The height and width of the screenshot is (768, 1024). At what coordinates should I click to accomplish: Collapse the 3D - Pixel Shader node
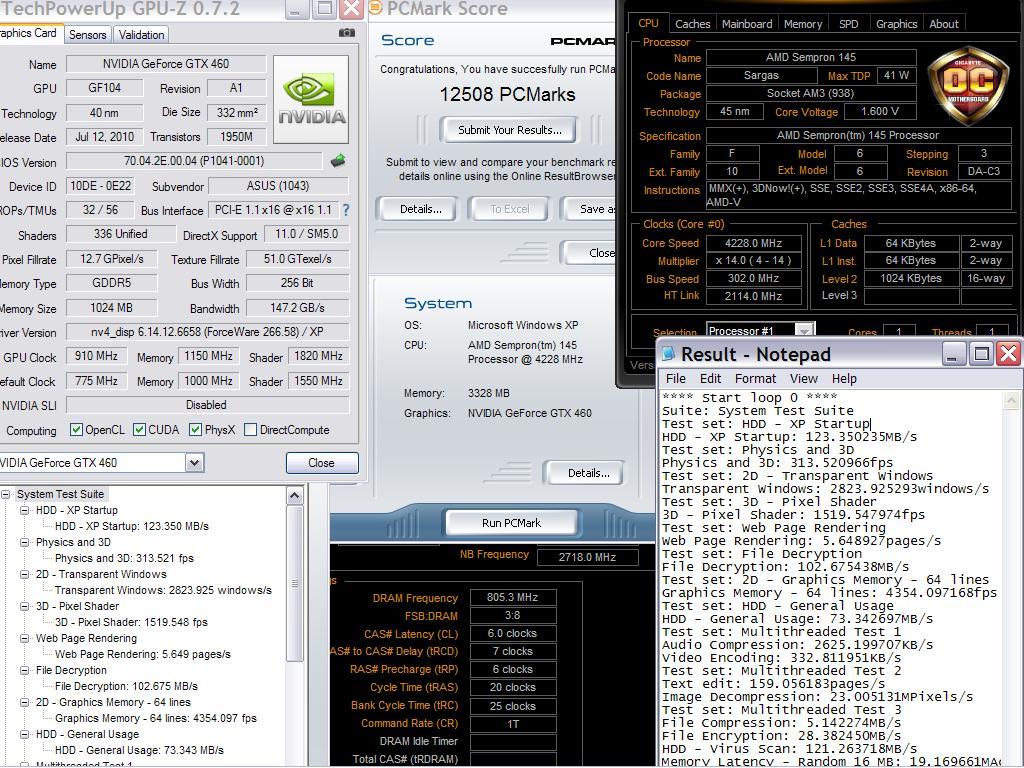point(25,606)
